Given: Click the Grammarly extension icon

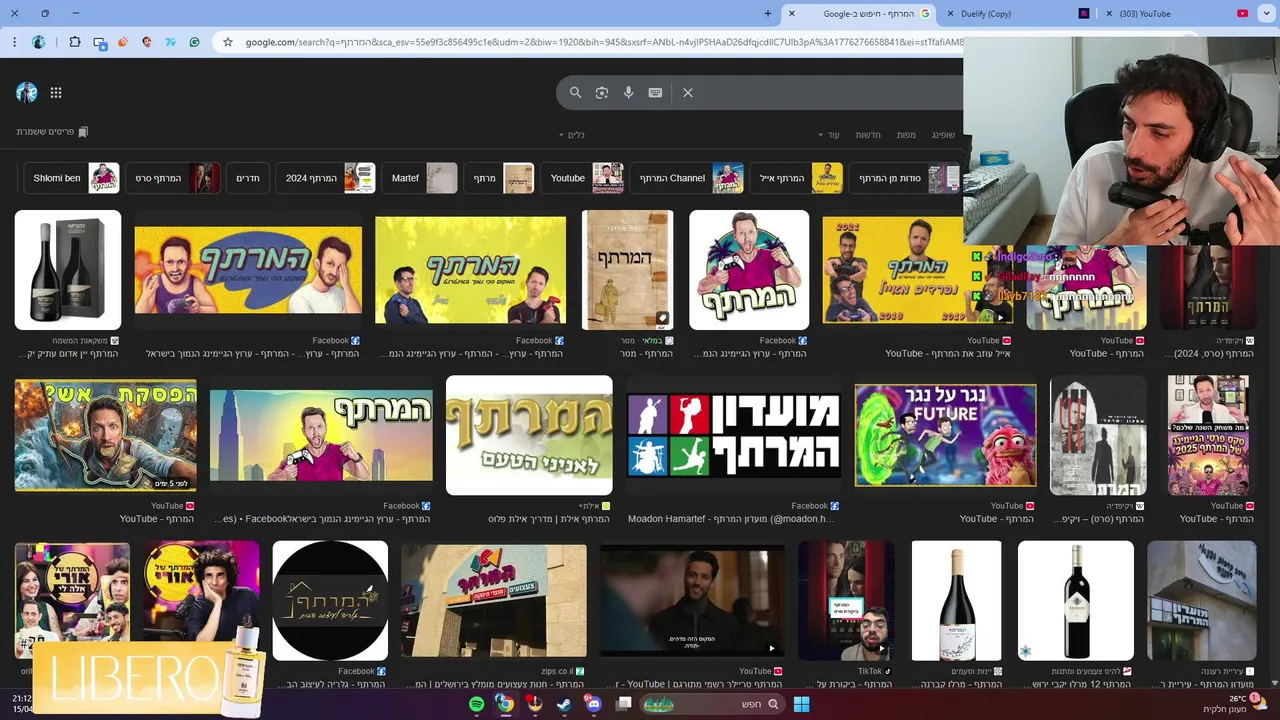Looking at the screenshot, I should [194, 42].
